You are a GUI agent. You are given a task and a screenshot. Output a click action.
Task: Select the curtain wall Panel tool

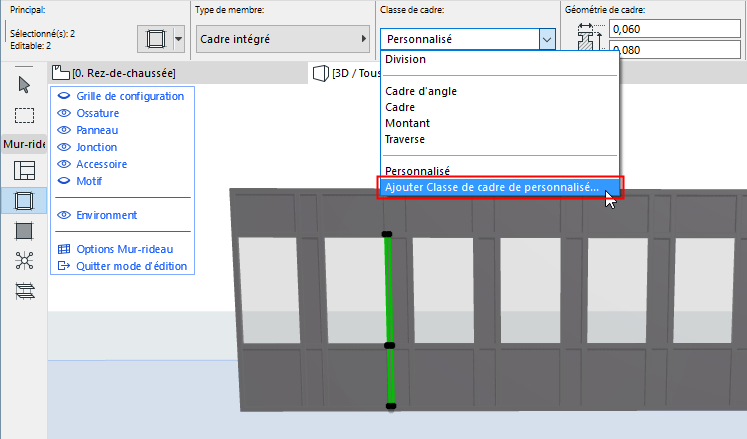point(24,231)
